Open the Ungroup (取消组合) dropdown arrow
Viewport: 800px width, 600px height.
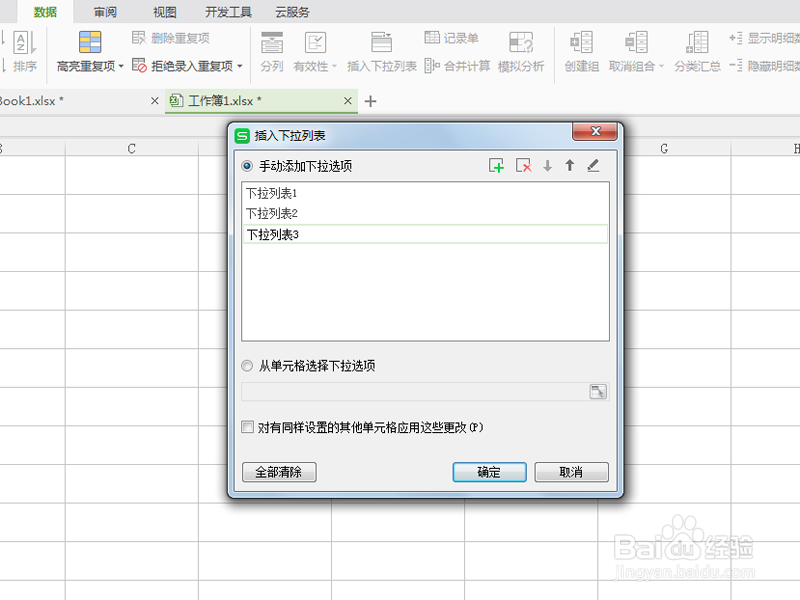(x=661, y=66)
